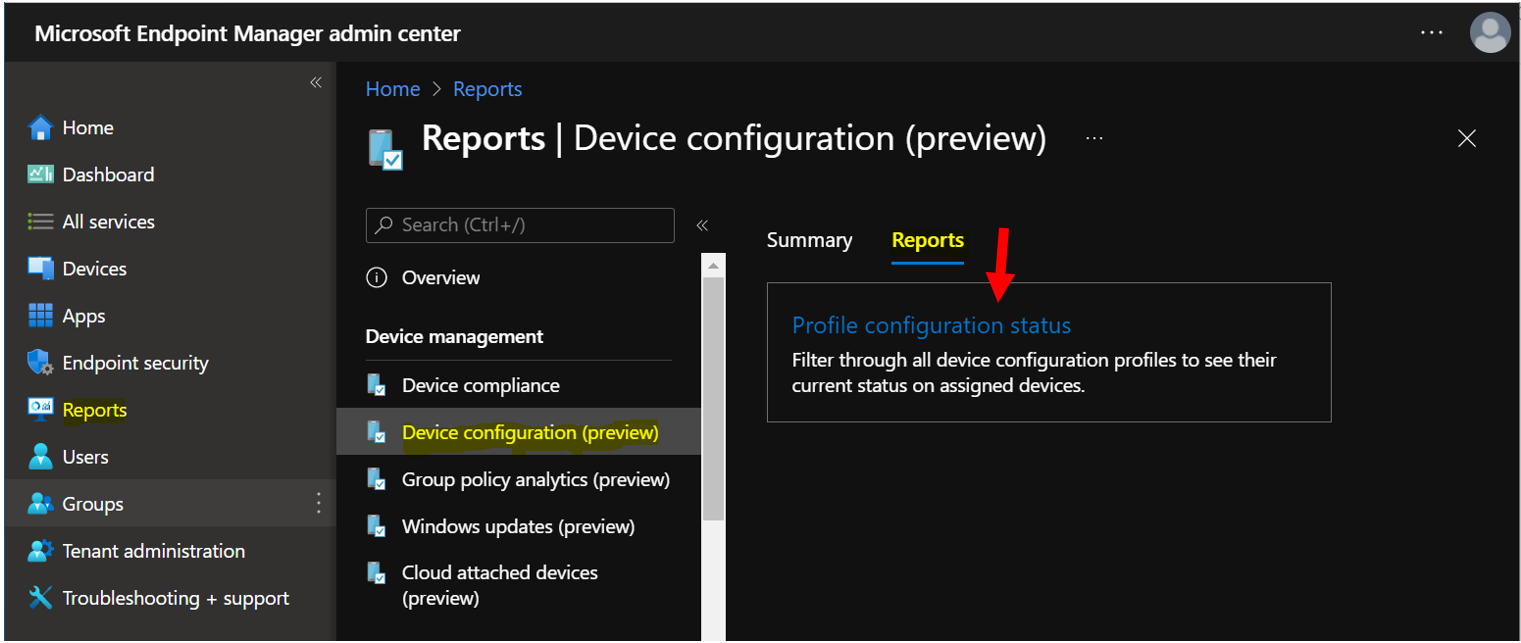Screen dimensions: 1521x643
Task: Open Groups in the sidebar
Action: click(168, 503)
